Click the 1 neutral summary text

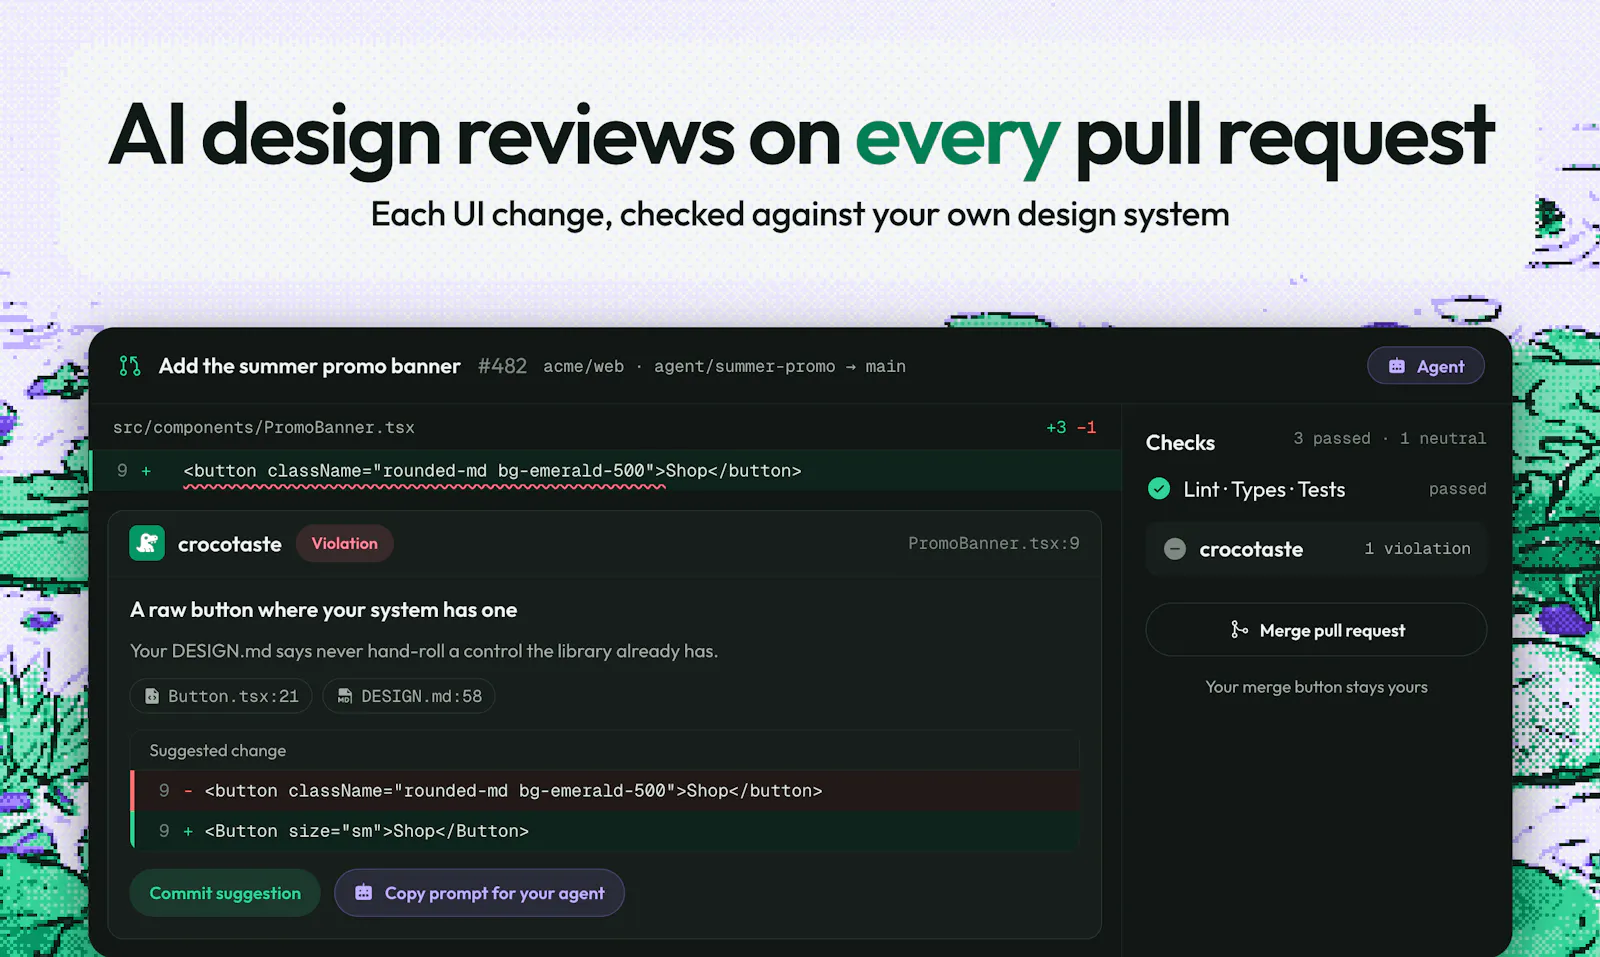click(x=1443, y=438)
